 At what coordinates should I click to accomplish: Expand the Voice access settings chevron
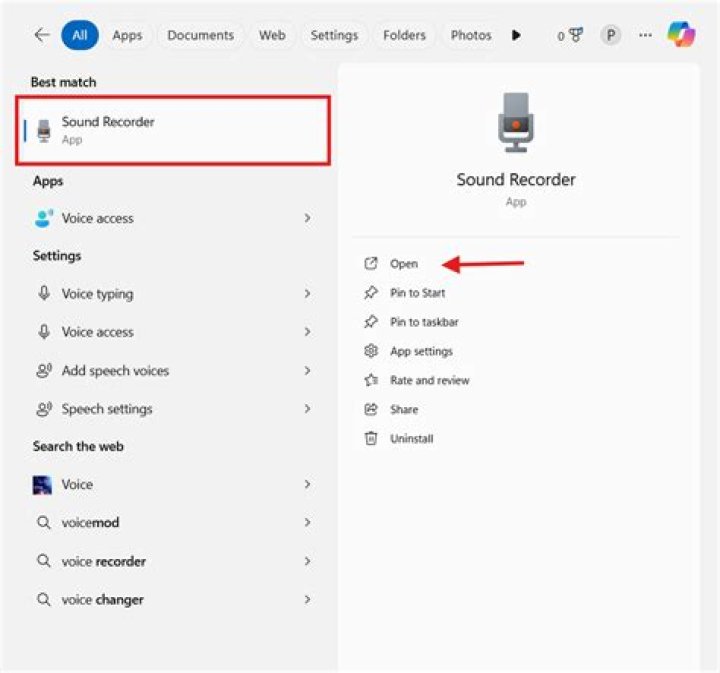pyautogui.click(x=308, y=331)
